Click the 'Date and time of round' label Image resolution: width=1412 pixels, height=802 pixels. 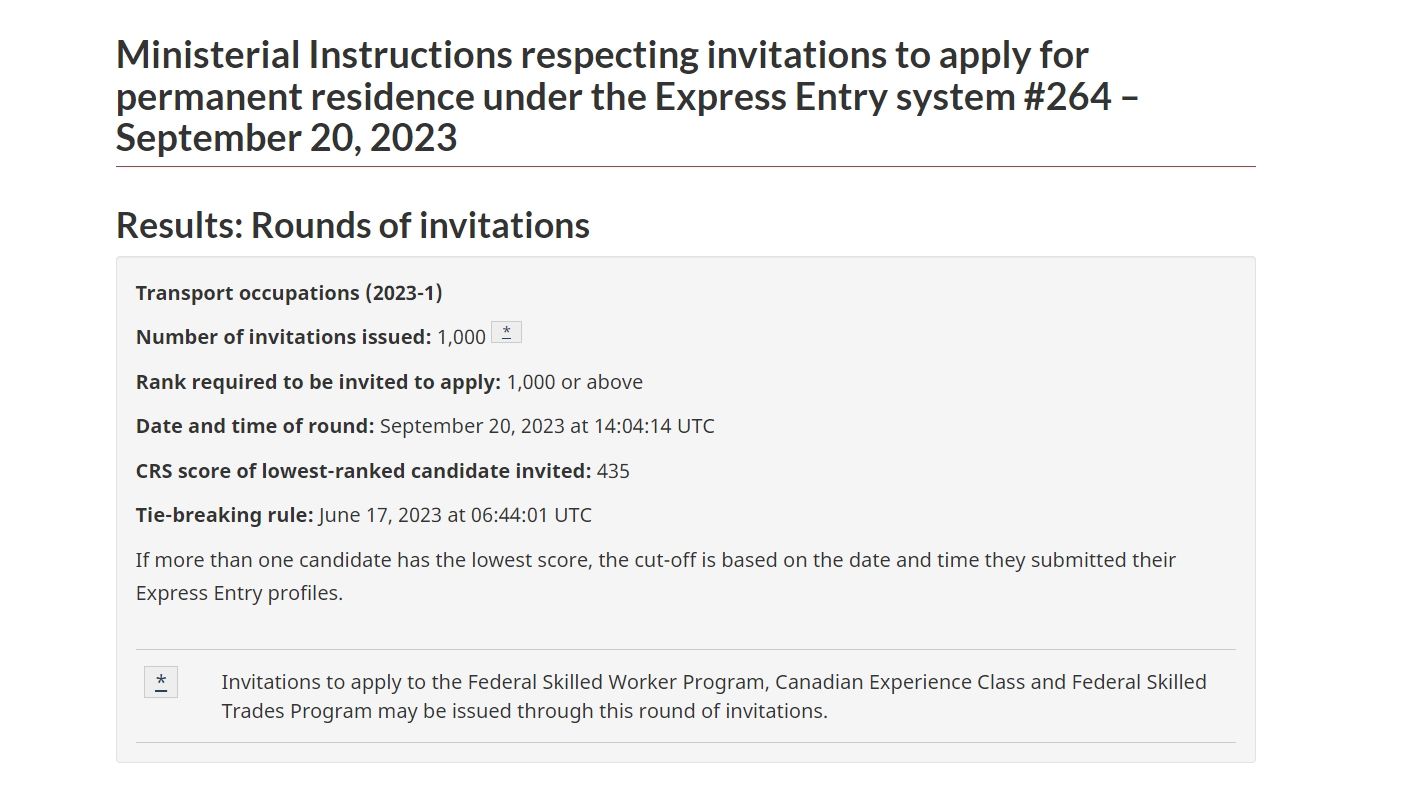(255, 426)
